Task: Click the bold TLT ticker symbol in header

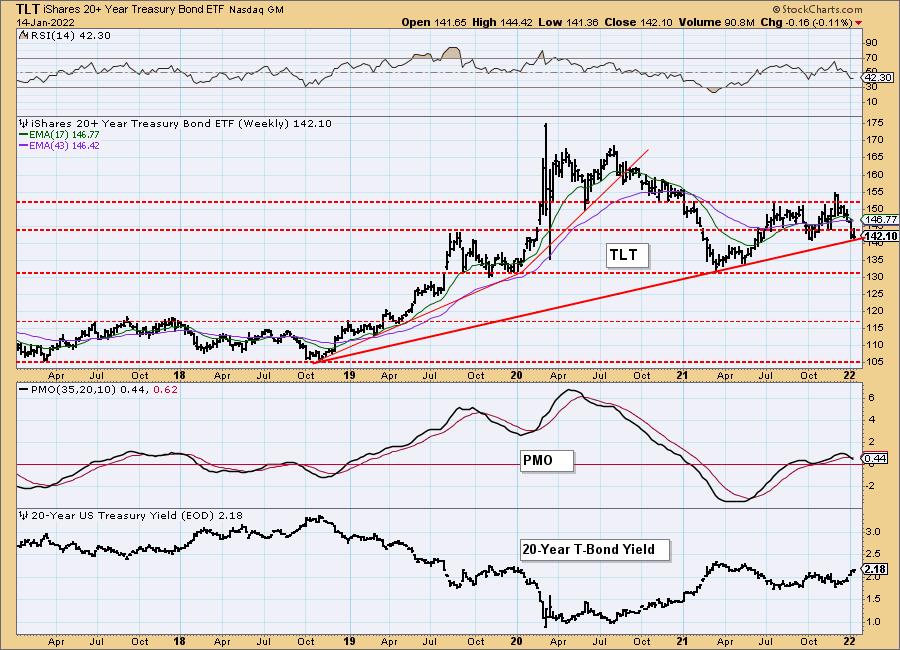Action: point(28,9)
